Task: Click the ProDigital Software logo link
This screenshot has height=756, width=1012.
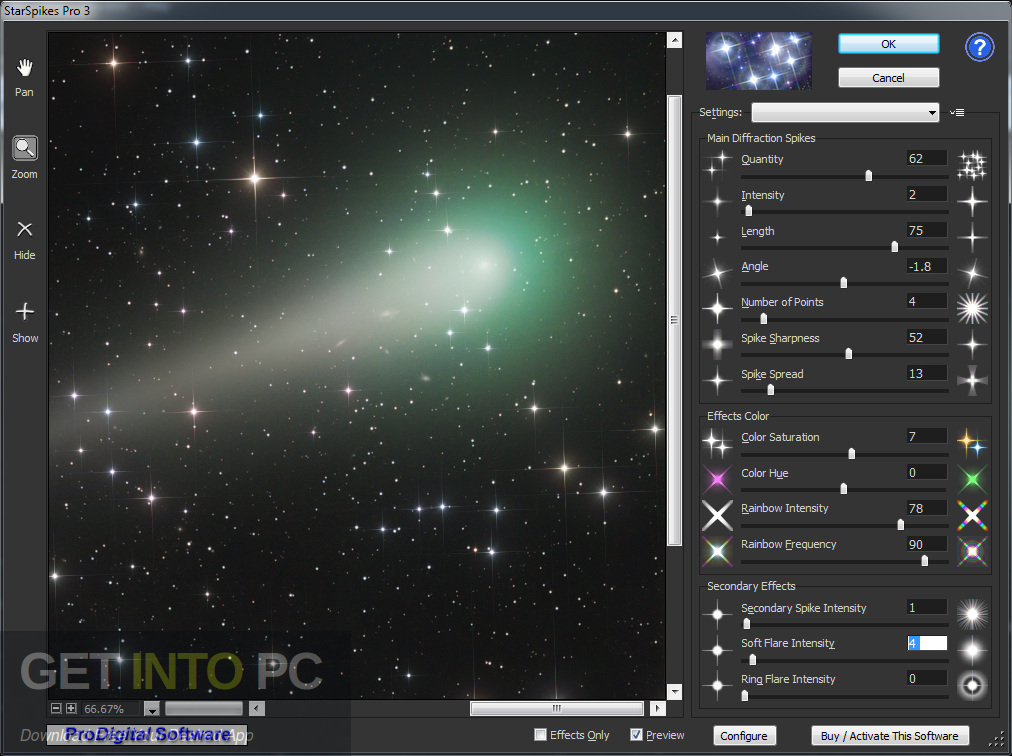Action: 147,735
